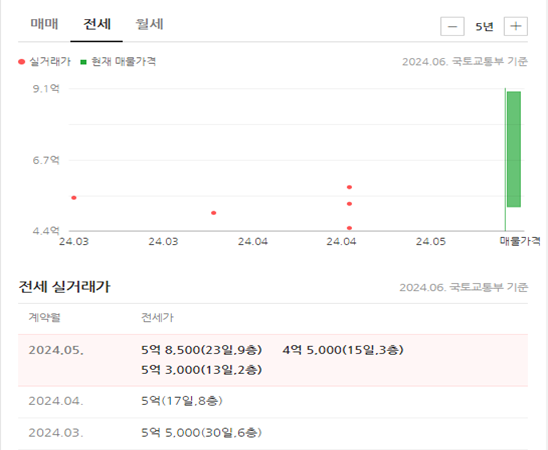Click the 9.1억 axis label

point(46,88)
